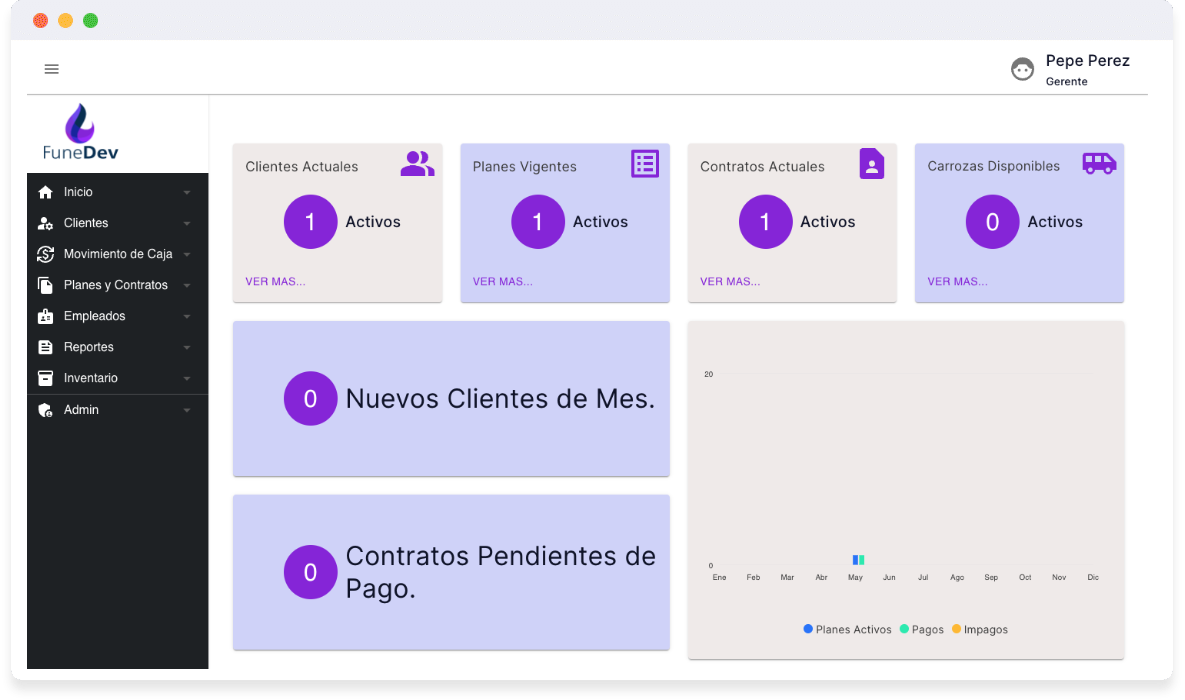Image resolution: width=1185 pixels, height=700 pixels.
Task: Select Inicio in the sidebar menu
Action: 78,192
